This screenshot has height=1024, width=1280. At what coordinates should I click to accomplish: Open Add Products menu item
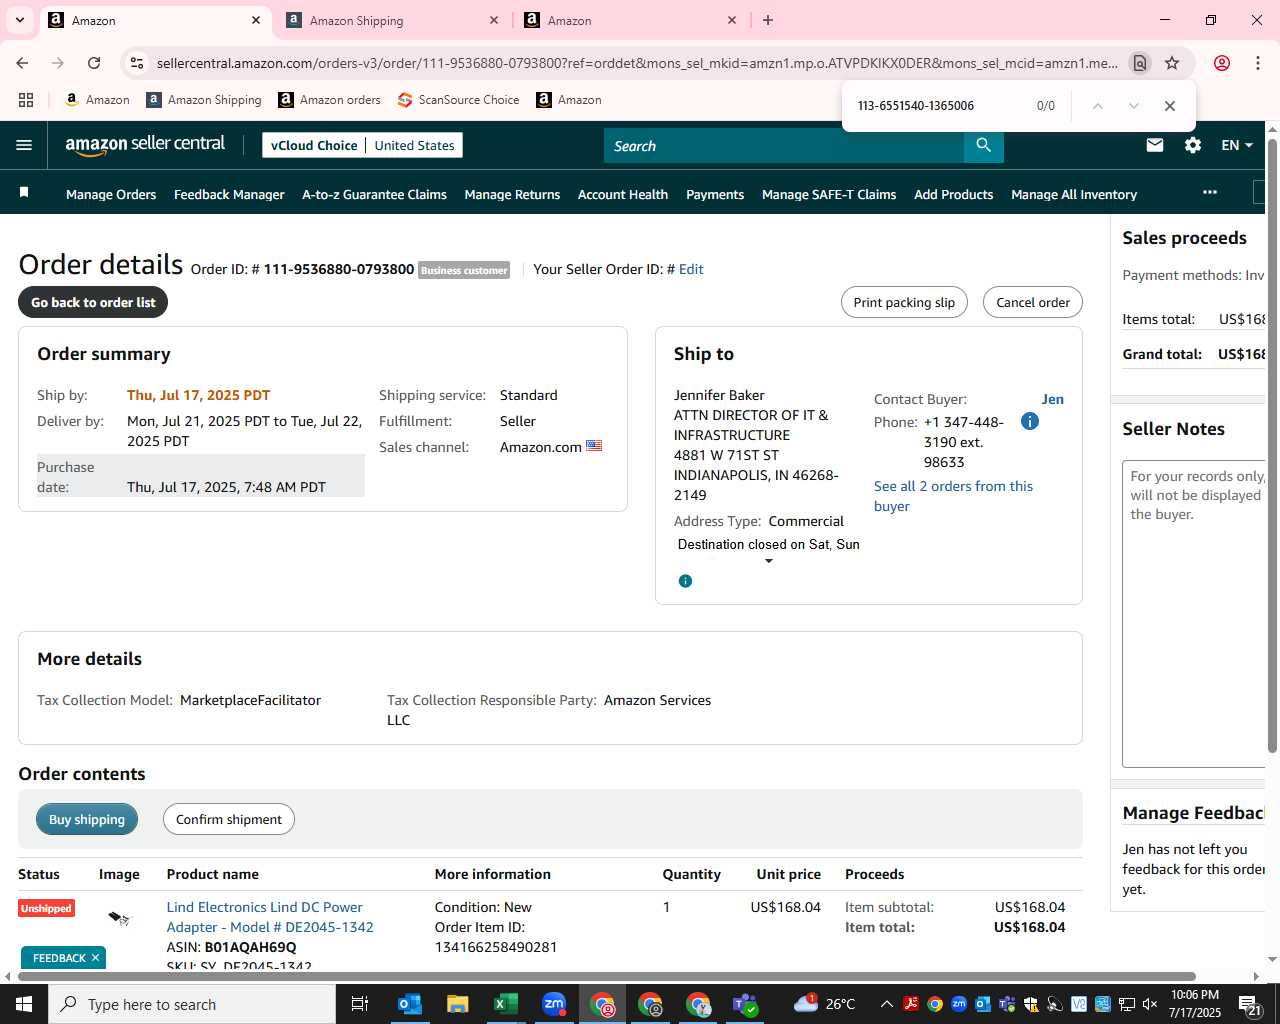pyautogui.click(x=953, y=194)
